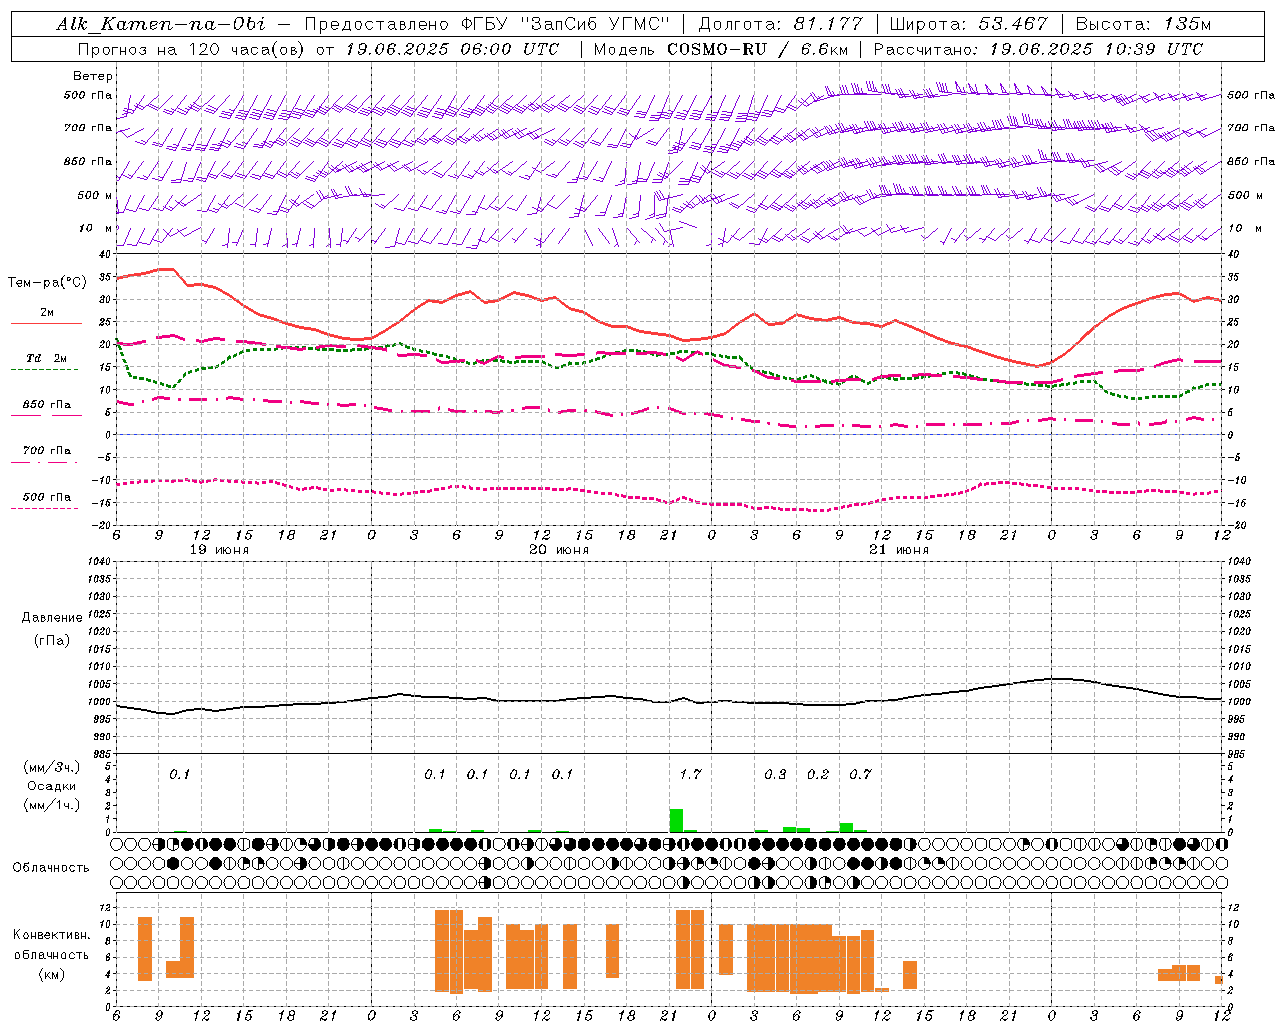Click the Облачность cloud cover label
Screen dimensions: 1280x1024
tap(51, 867)
